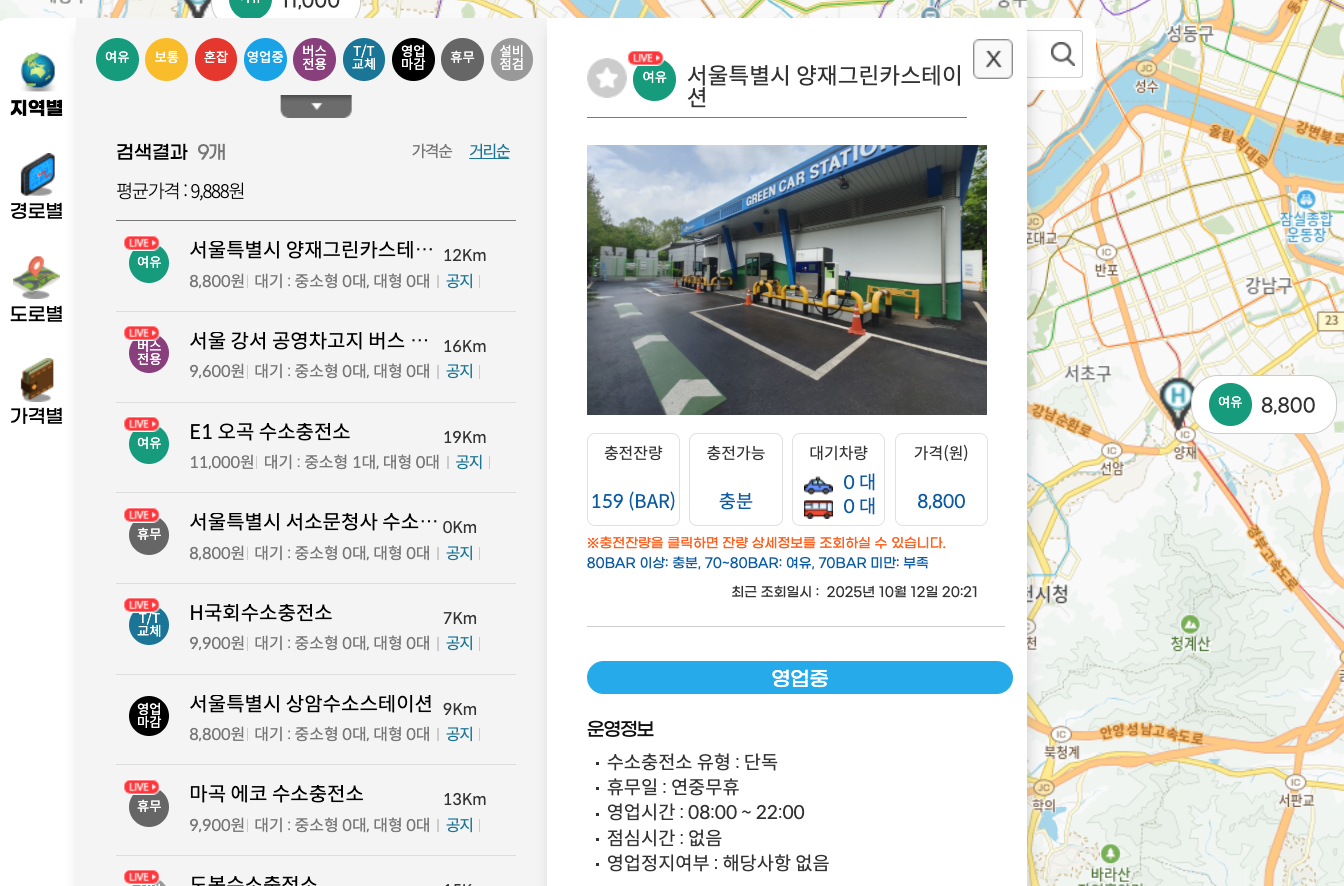Click the 대기차량 waiting vehicles box
The width and height of the screenshot is (1344, 886).
[838, 479]
